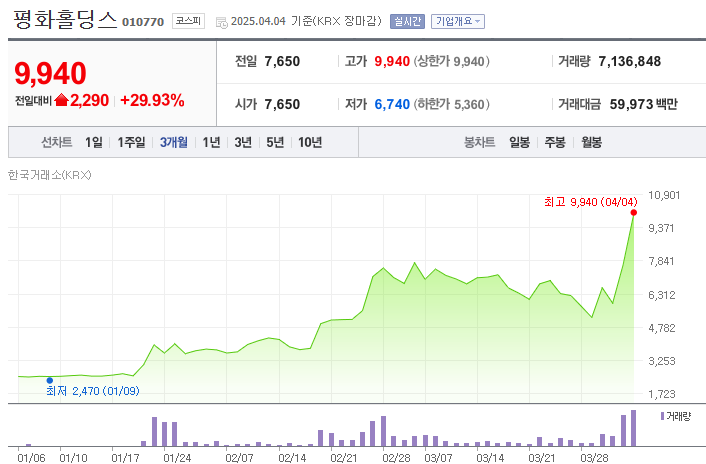This screenshot has height=464, width=706.
Task: Click the 상한가 9,940 text
Action: click(452, 61)
